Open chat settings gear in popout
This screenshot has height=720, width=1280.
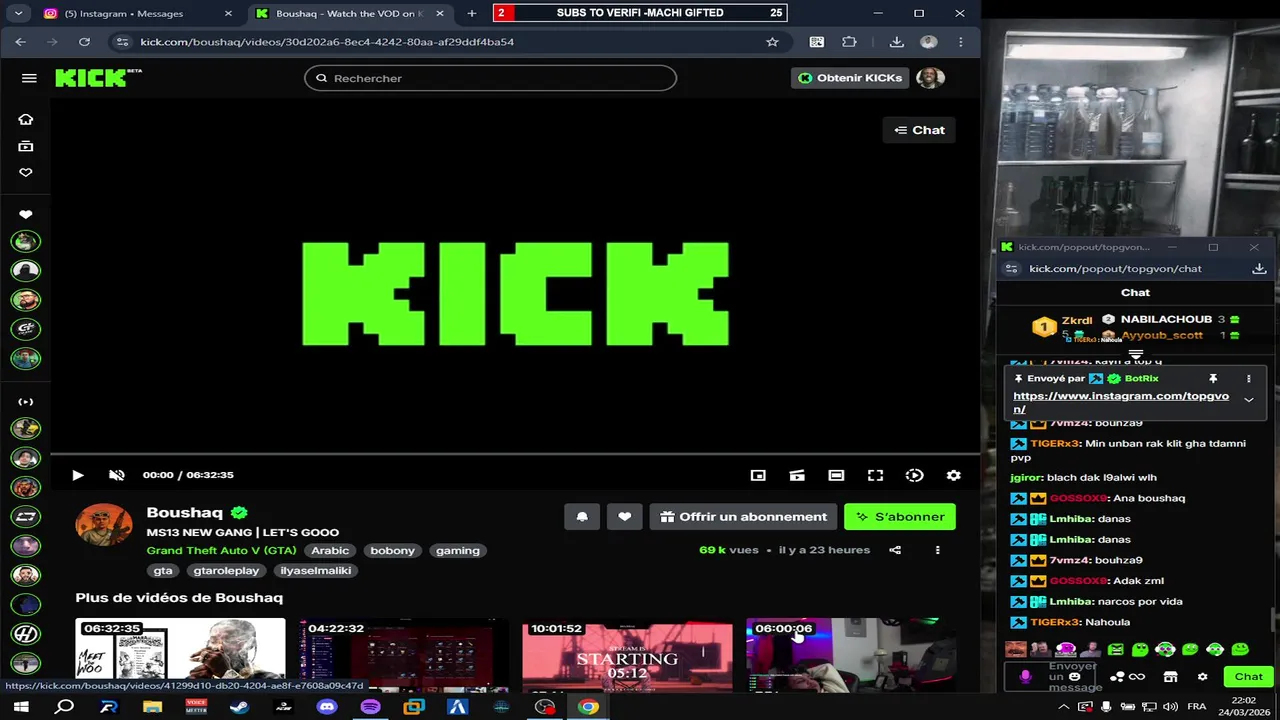(x=1202, y=677)
